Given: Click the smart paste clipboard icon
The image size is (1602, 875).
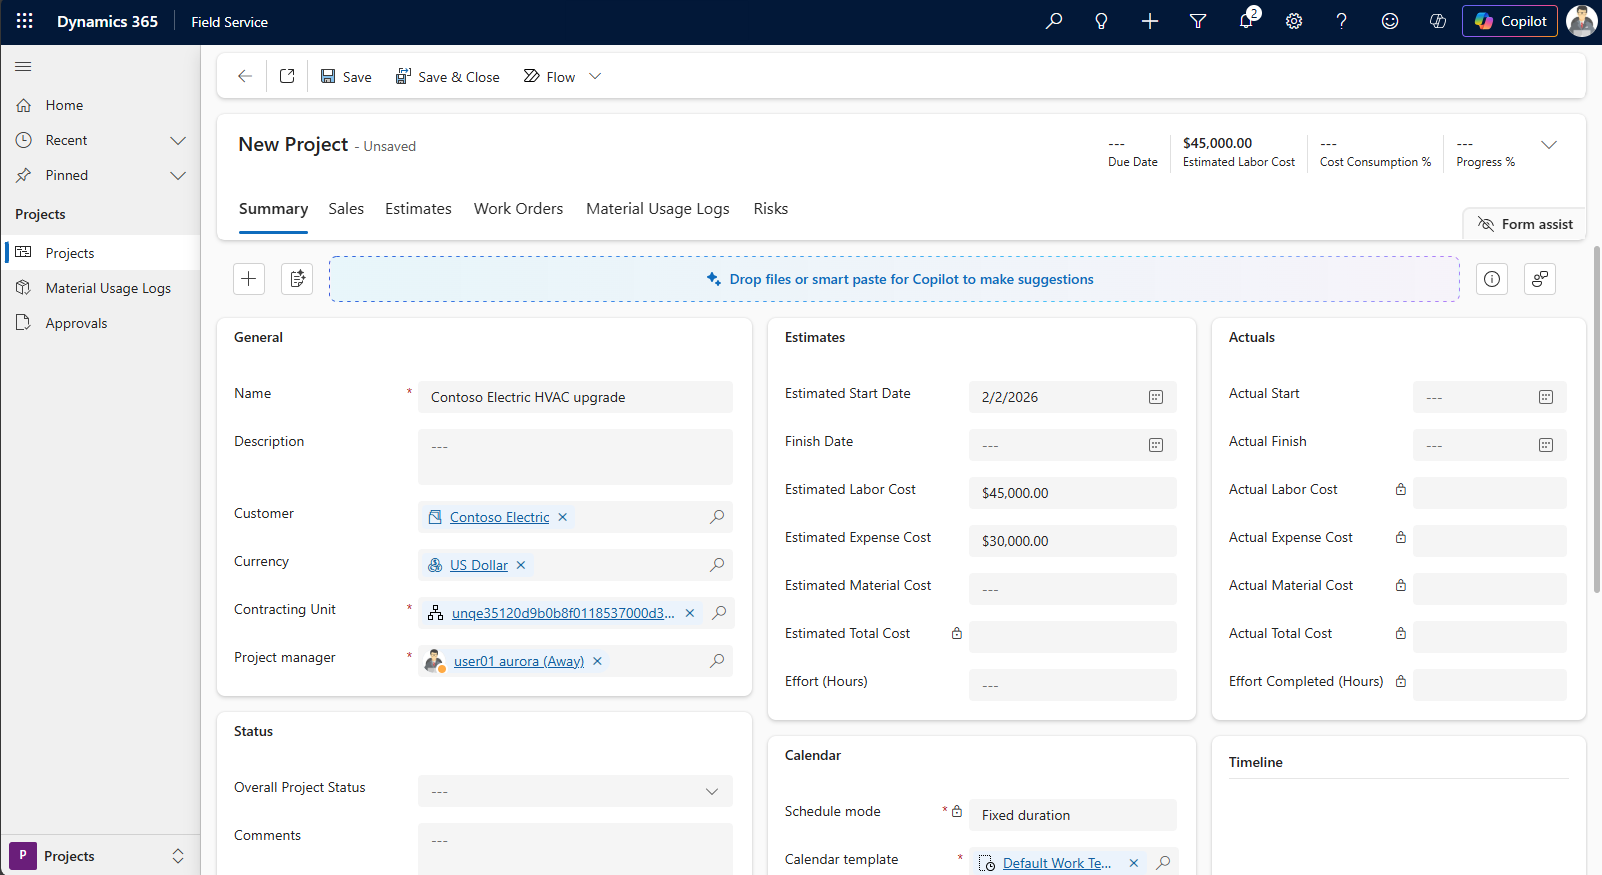Looking at the screenshot, I should tap(297, 279).
